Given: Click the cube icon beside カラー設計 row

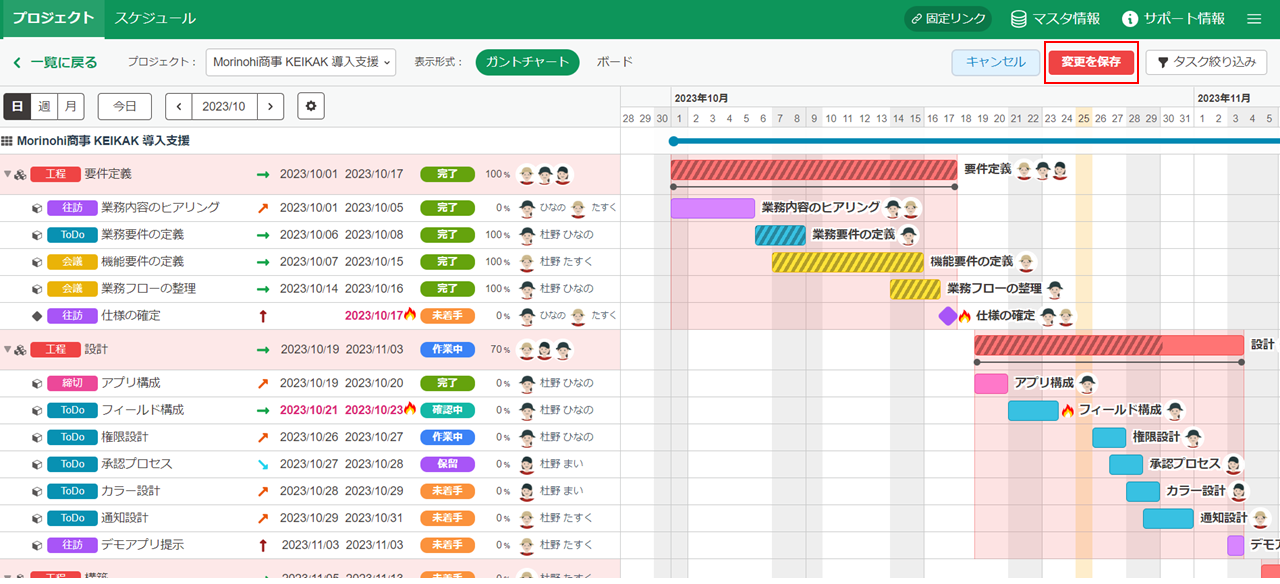Looking at the screenshot, I should tap(37, 491).
